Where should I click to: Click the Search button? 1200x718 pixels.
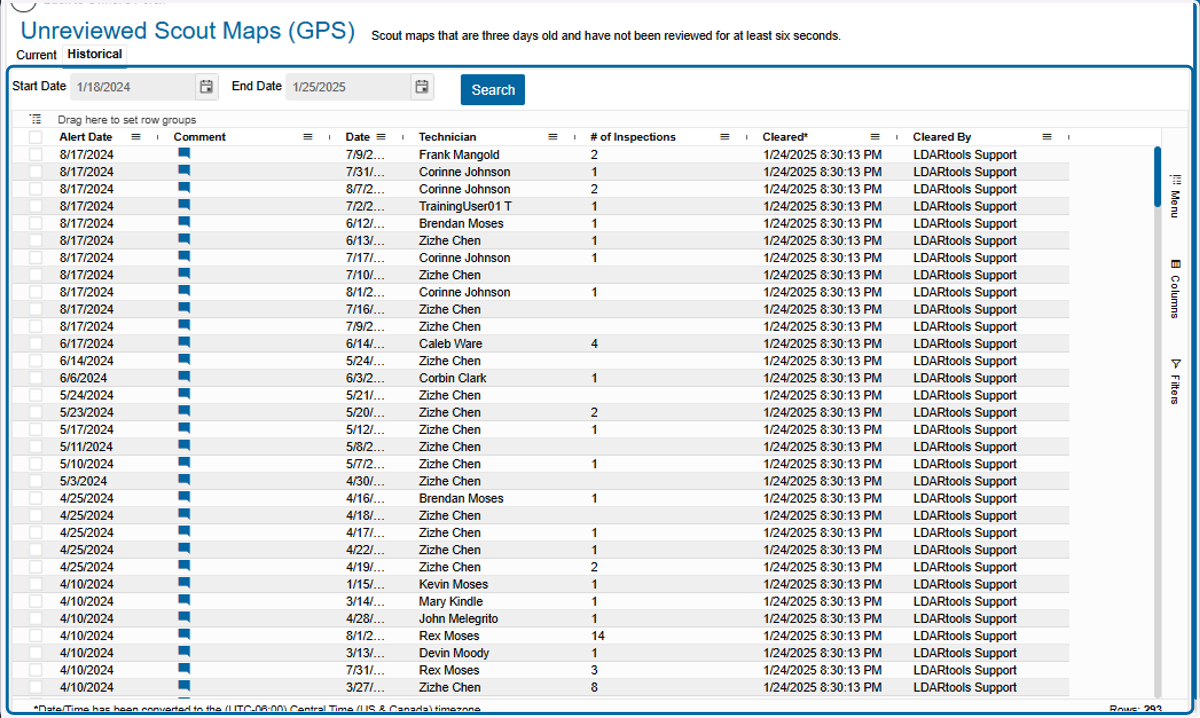(x=493, y=90)
